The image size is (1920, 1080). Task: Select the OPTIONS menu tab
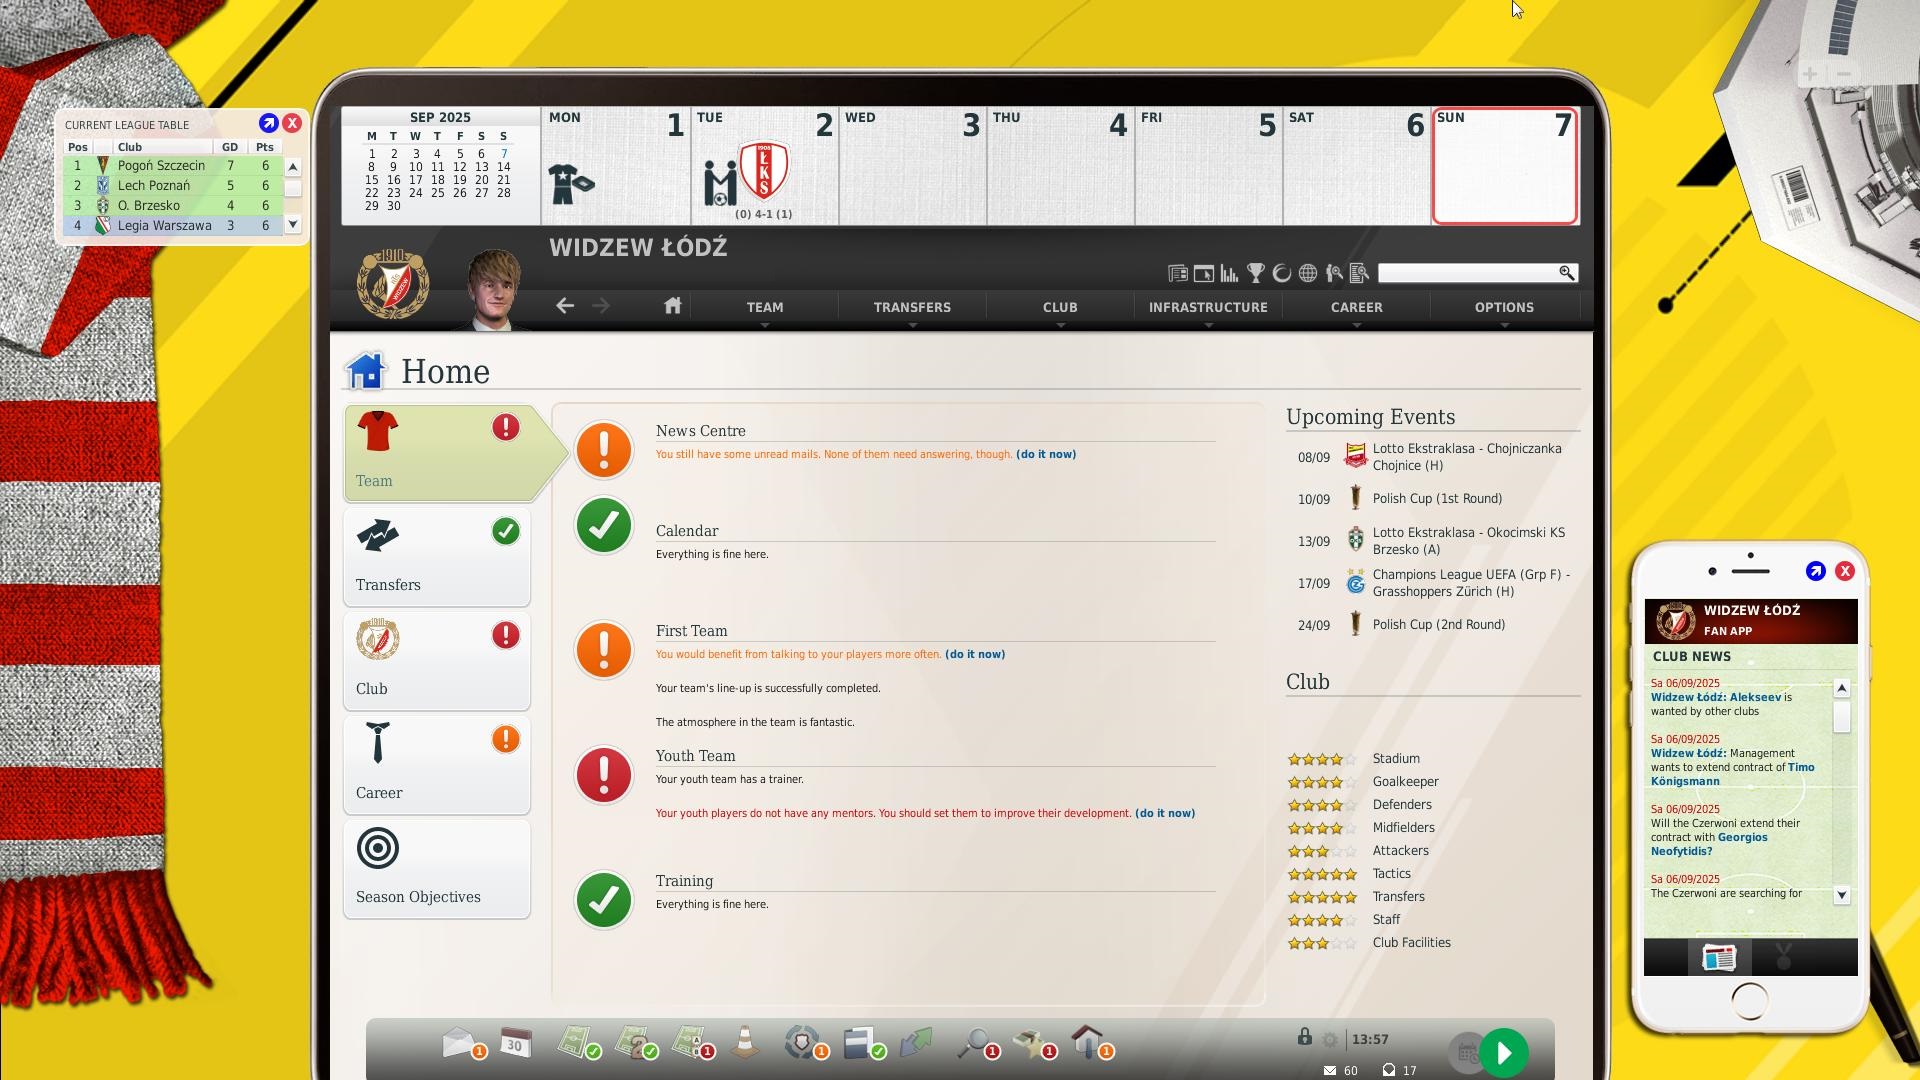[x=1505, y=307]
